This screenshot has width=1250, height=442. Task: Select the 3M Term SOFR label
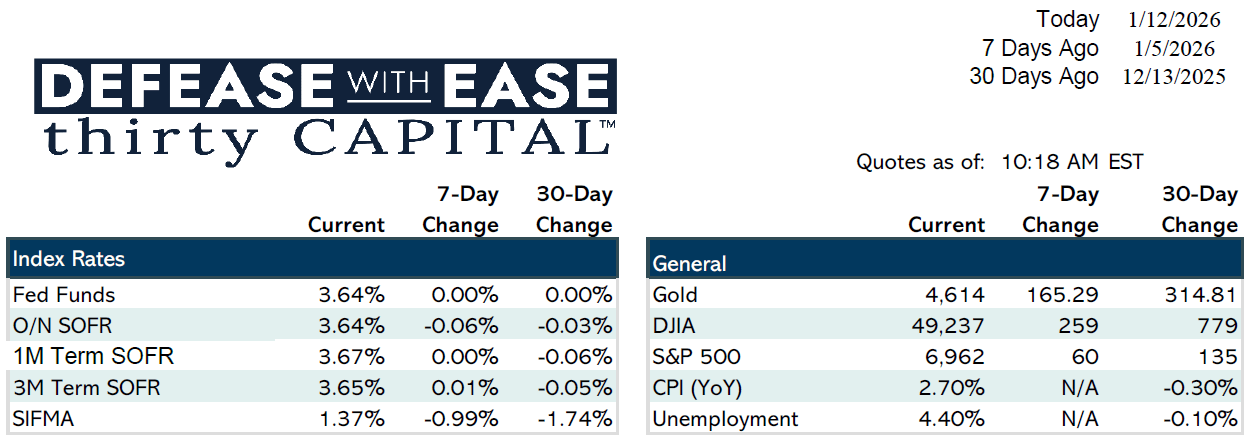94,387
